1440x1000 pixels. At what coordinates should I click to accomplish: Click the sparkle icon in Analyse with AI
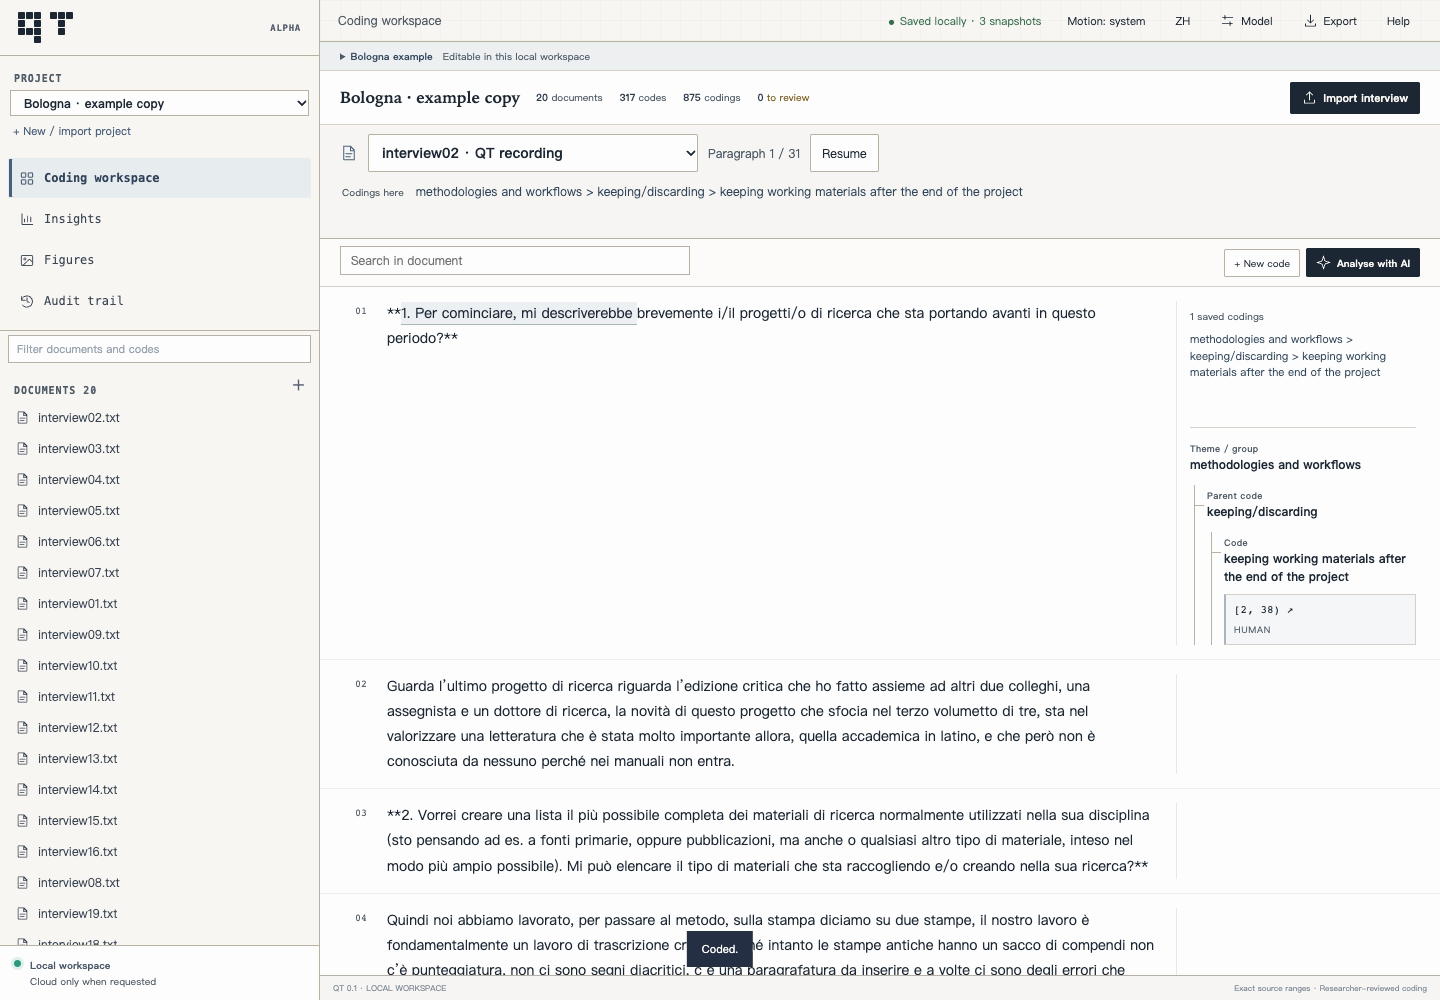click(1323, 263)
